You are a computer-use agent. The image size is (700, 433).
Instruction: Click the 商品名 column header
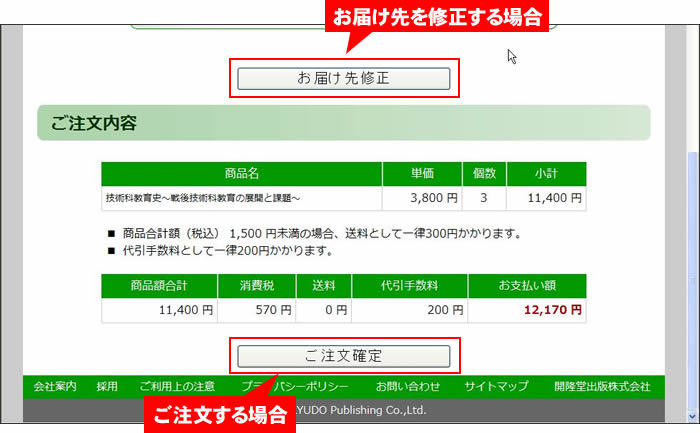(x=242, y=174)
